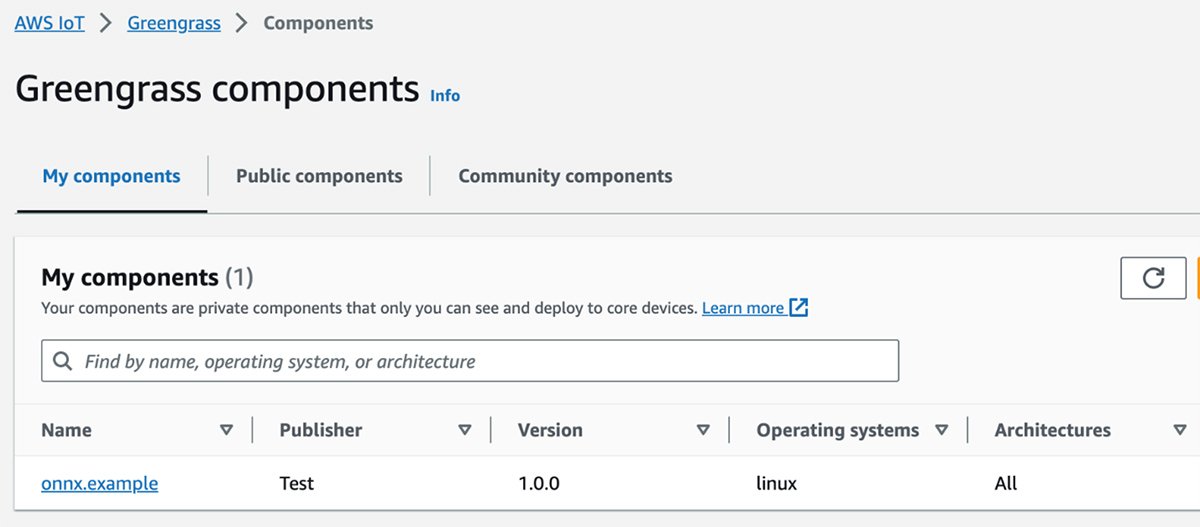Go to AWS IoT breadcrumb link
1200x527 pixels.
click(x=49, y=23)
